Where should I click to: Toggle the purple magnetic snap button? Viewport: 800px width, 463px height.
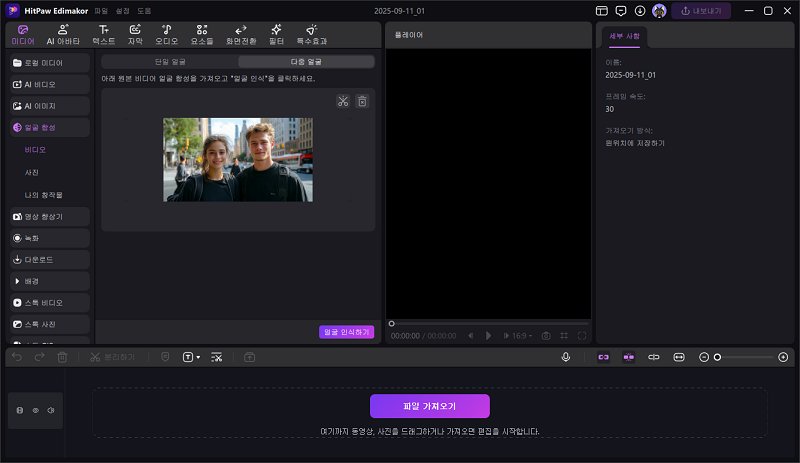629,357
